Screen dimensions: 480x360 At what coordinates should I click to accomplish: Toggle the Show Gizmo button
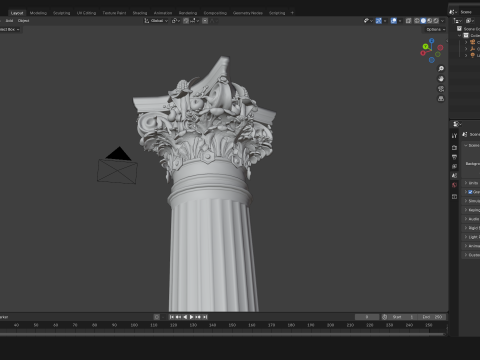click(x=379, y=21)
